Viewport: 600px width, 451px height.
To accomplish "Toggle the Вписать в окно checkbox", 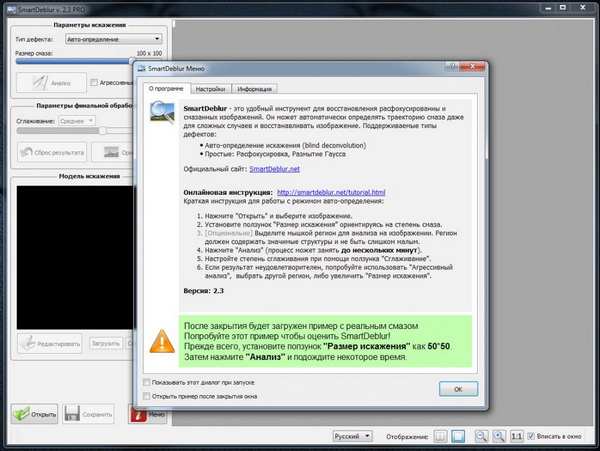I will [x=533, y=437].
